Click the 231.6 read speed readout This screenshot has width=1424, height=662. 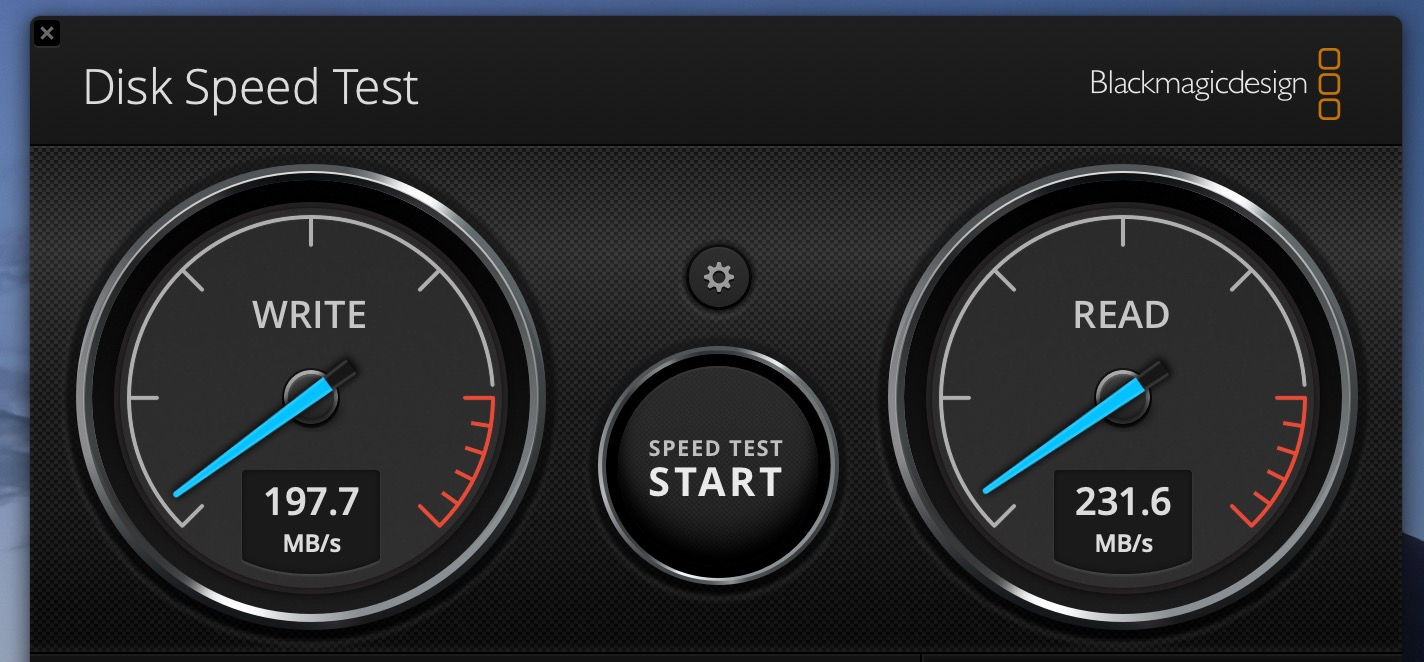[1123, 502]
